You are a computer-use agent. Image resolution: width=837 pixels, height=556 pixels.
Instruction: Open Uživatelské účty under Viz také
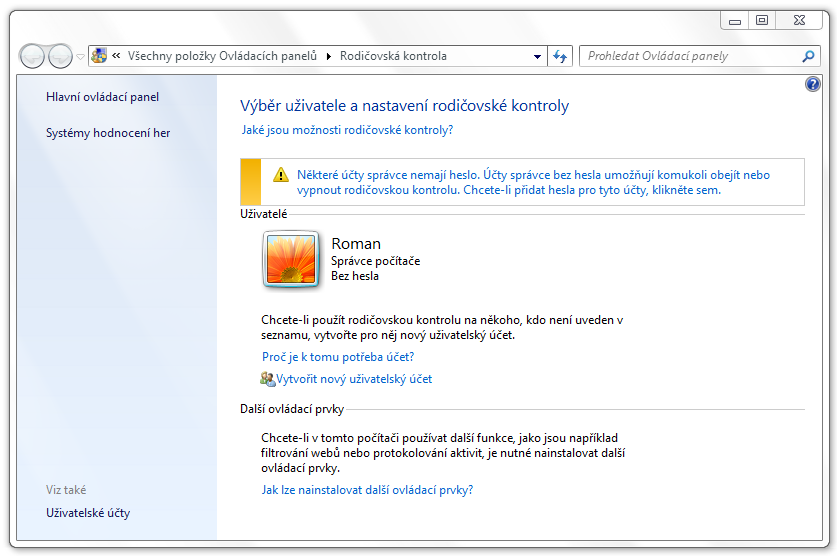pos(88,513)
